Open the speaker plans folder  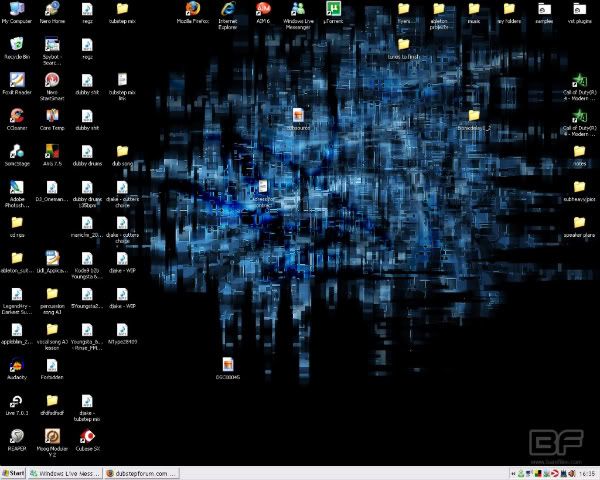[579, 226]
